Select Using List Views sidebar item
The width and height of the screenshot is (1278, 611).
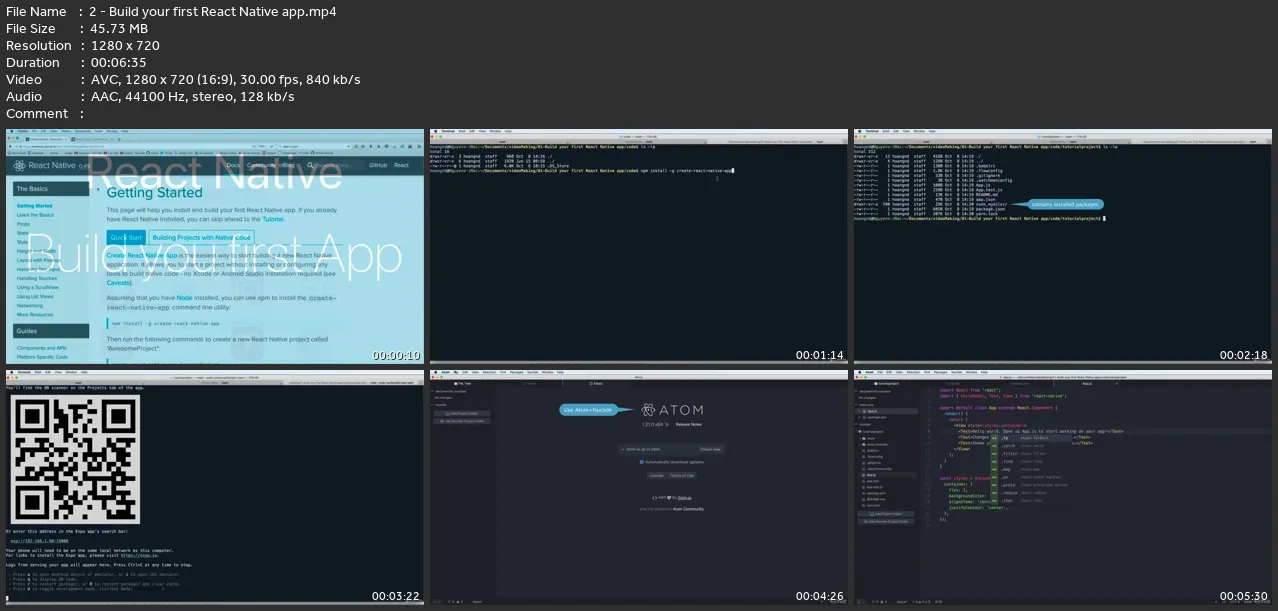coord(35,296)
